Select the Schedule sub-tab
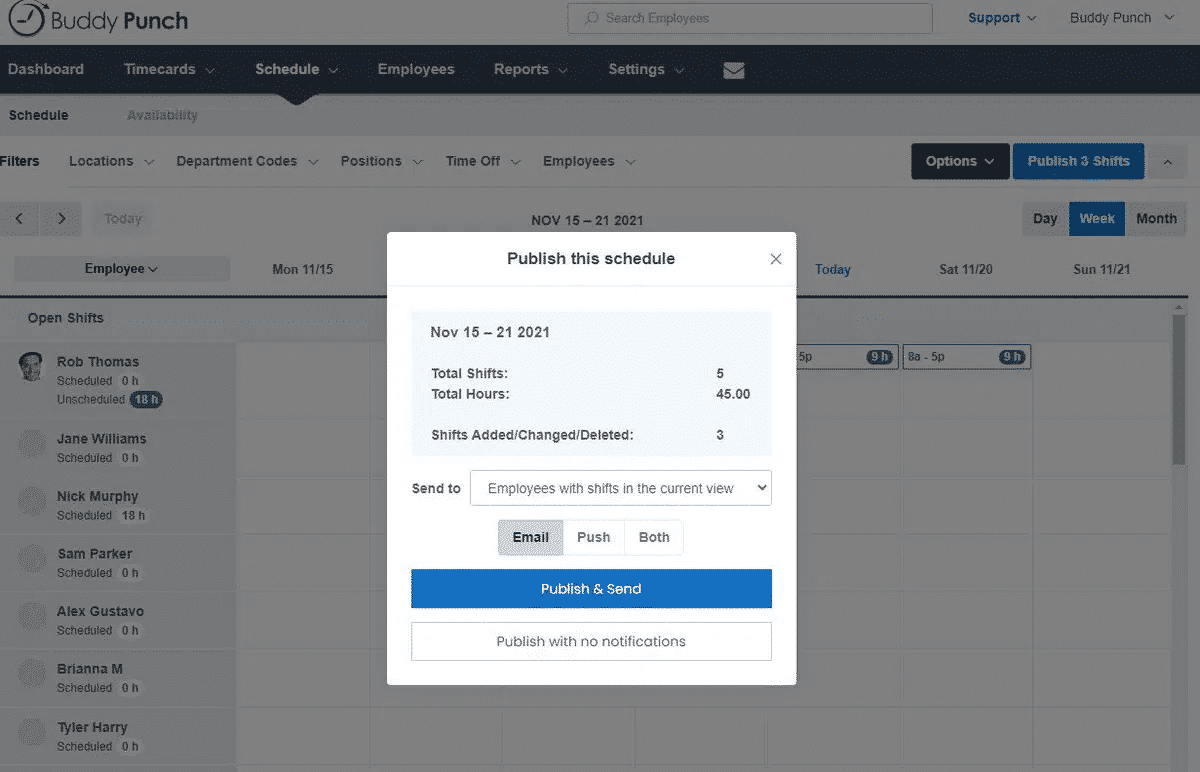Screen dimensions: 1200x772 [x=39, y=115]
